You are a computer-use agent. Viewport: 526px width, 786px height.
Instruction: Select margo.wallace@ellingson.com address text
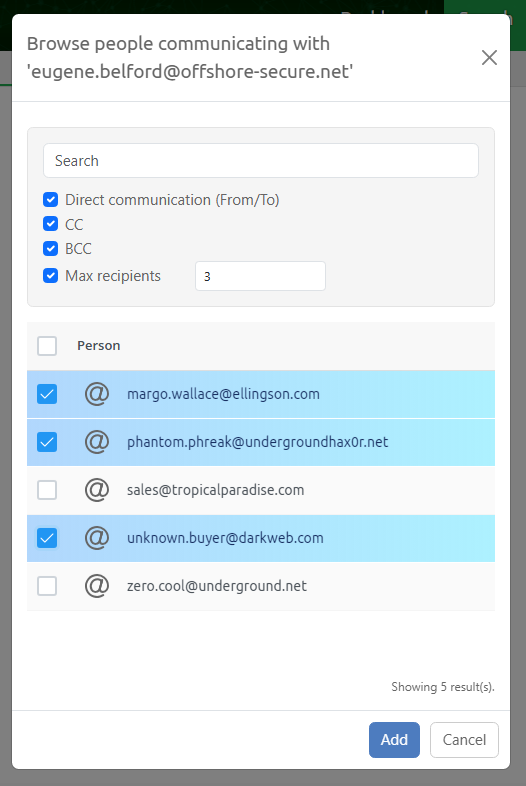point(223,394)
